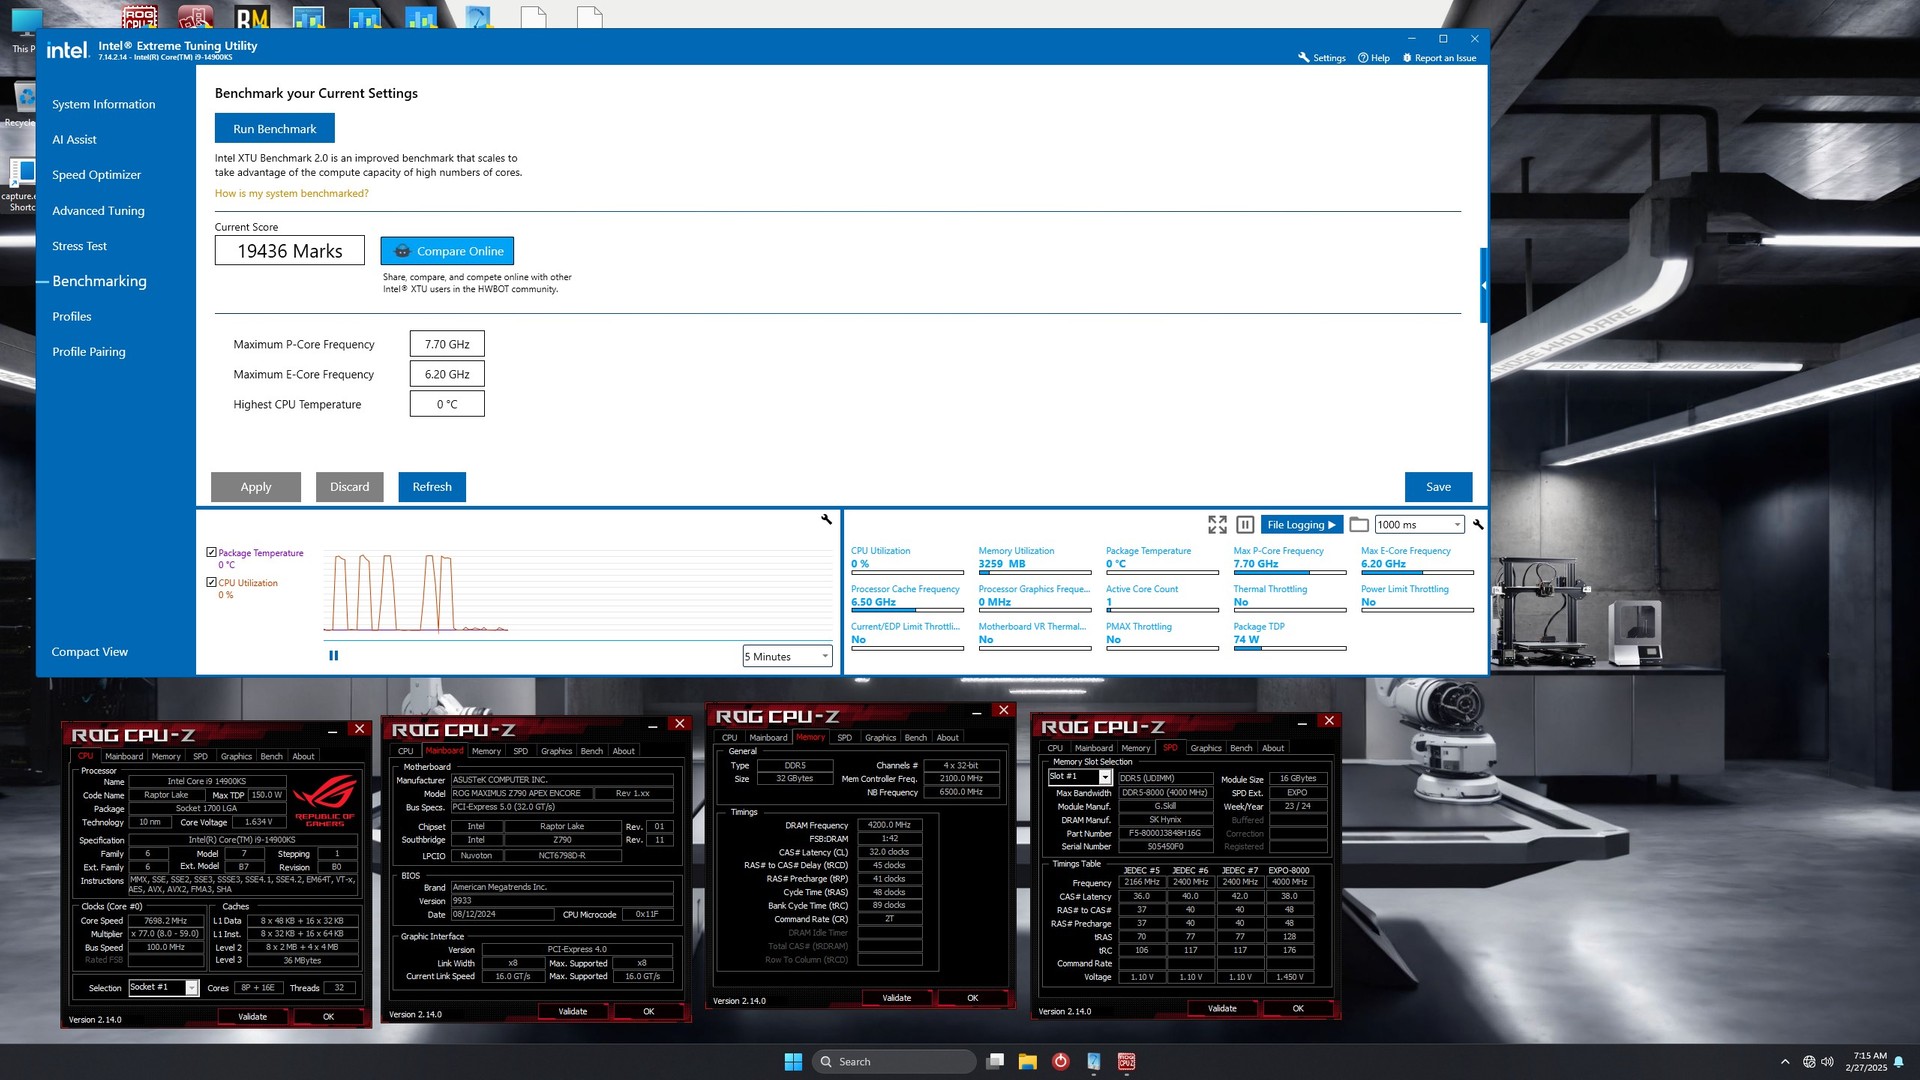Open the About tab in SPD CPU-Z window
This screenshot has height=1080, width=1920.
tap(1273, 748)
